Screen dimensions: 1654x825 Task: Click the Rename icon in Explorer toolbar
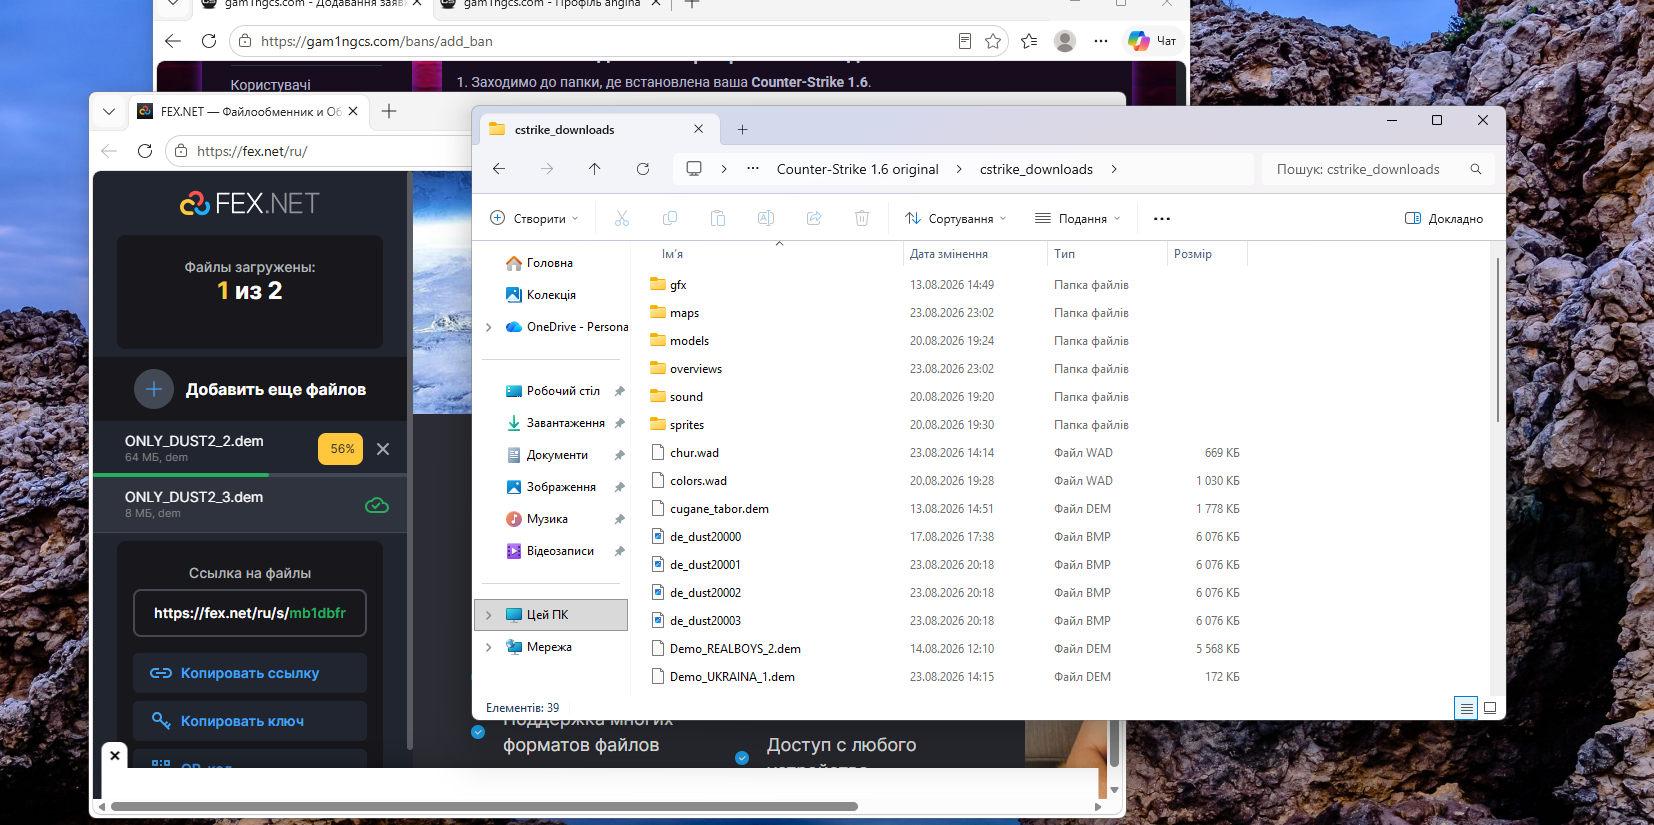(x=766, y=218)
